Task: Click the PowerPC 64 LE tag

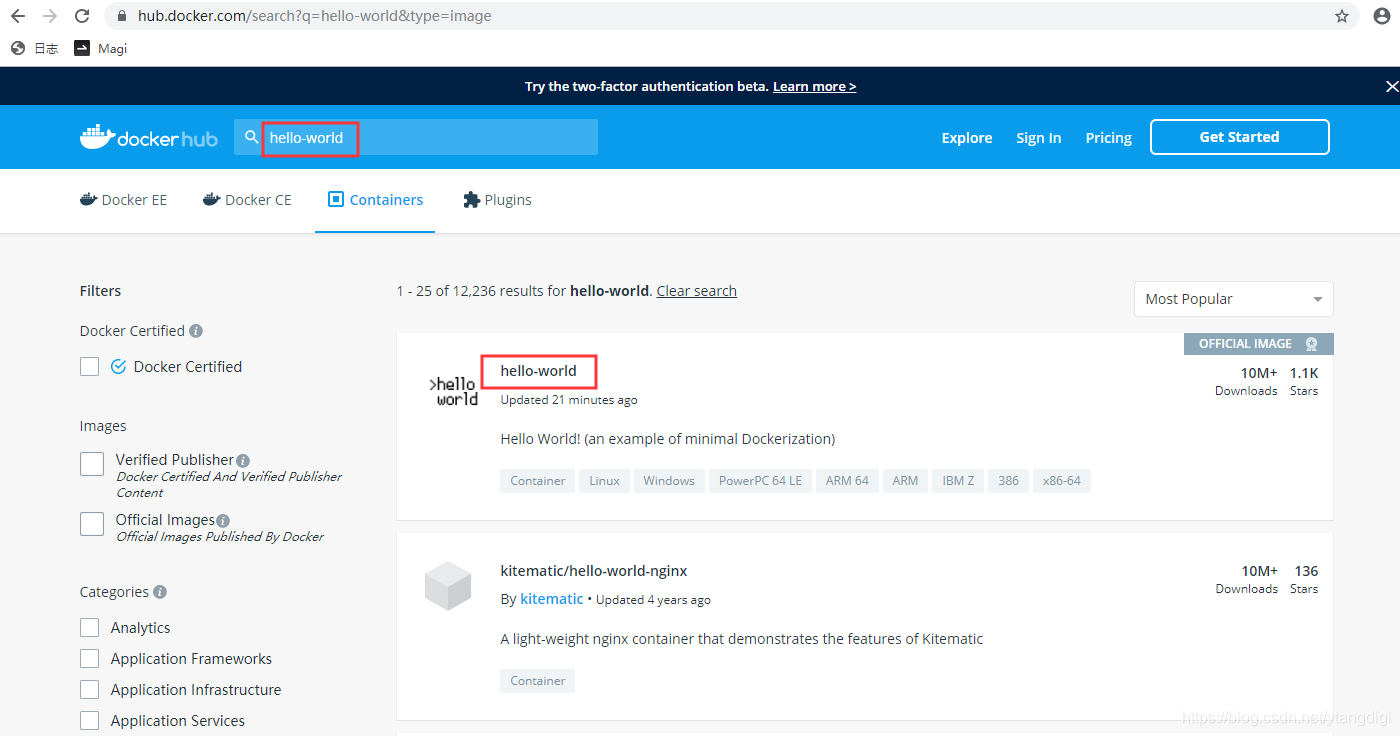Action: point(760,481)
